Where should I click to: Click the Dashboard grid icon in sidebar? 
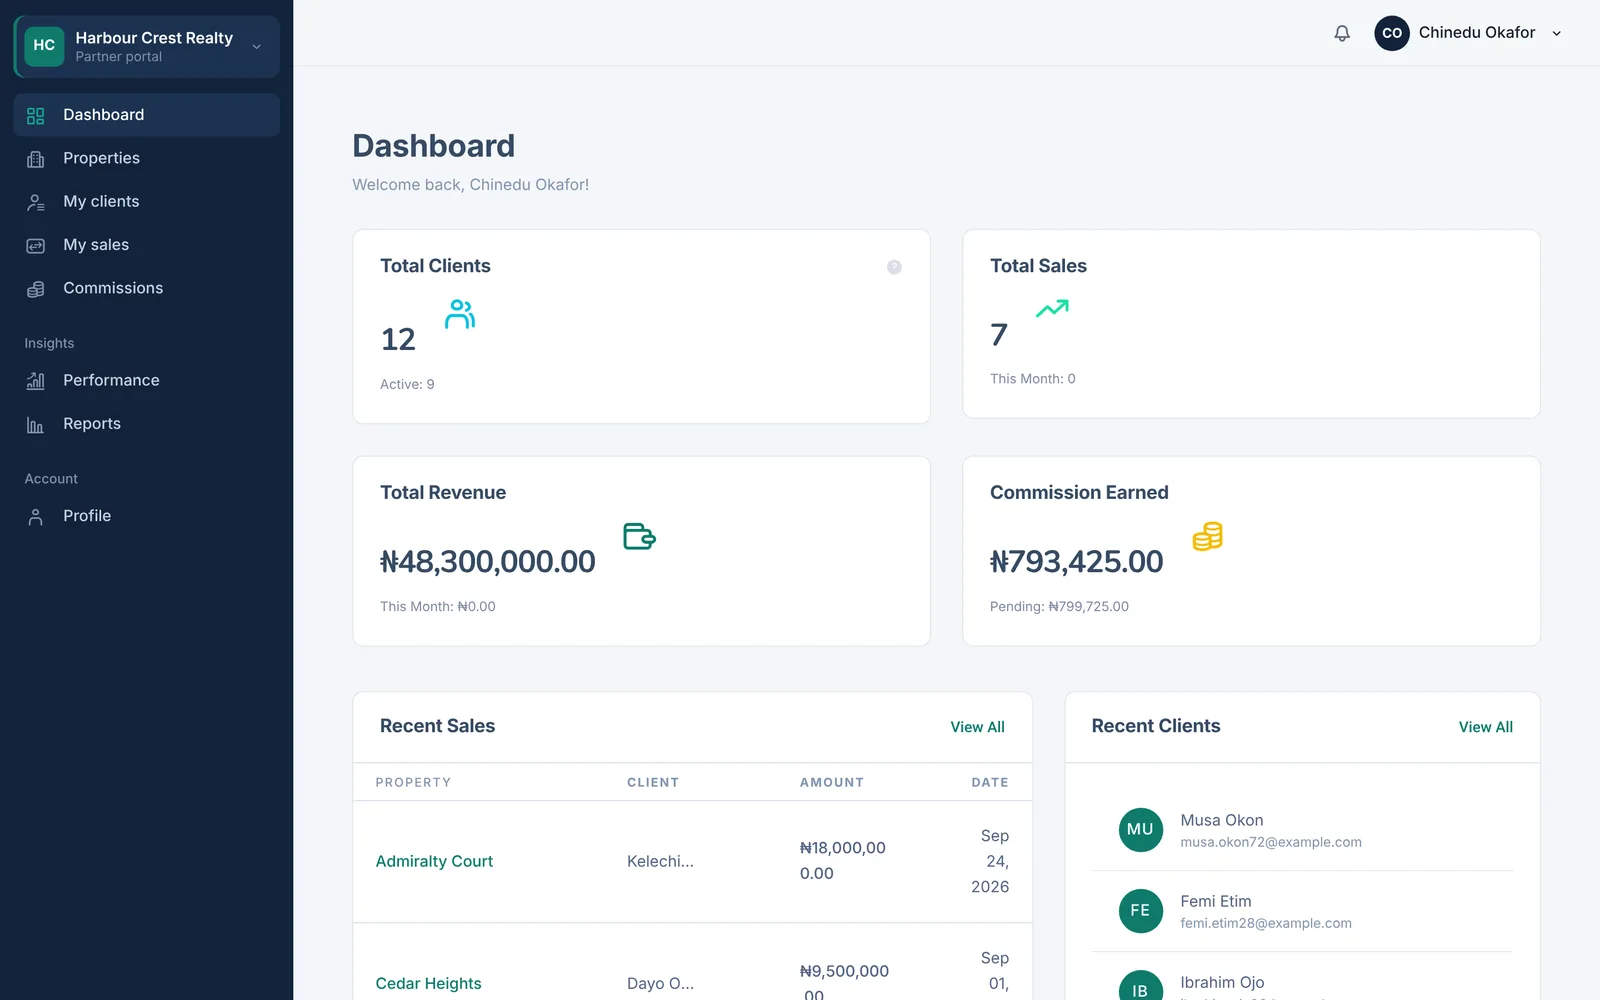(x=36, y=116)
